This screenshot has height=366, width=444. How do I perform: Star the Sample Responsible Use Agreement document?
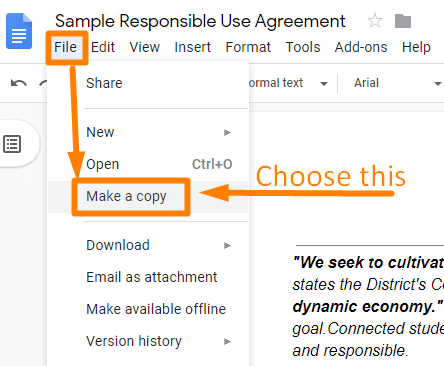[x=375, y=21]
